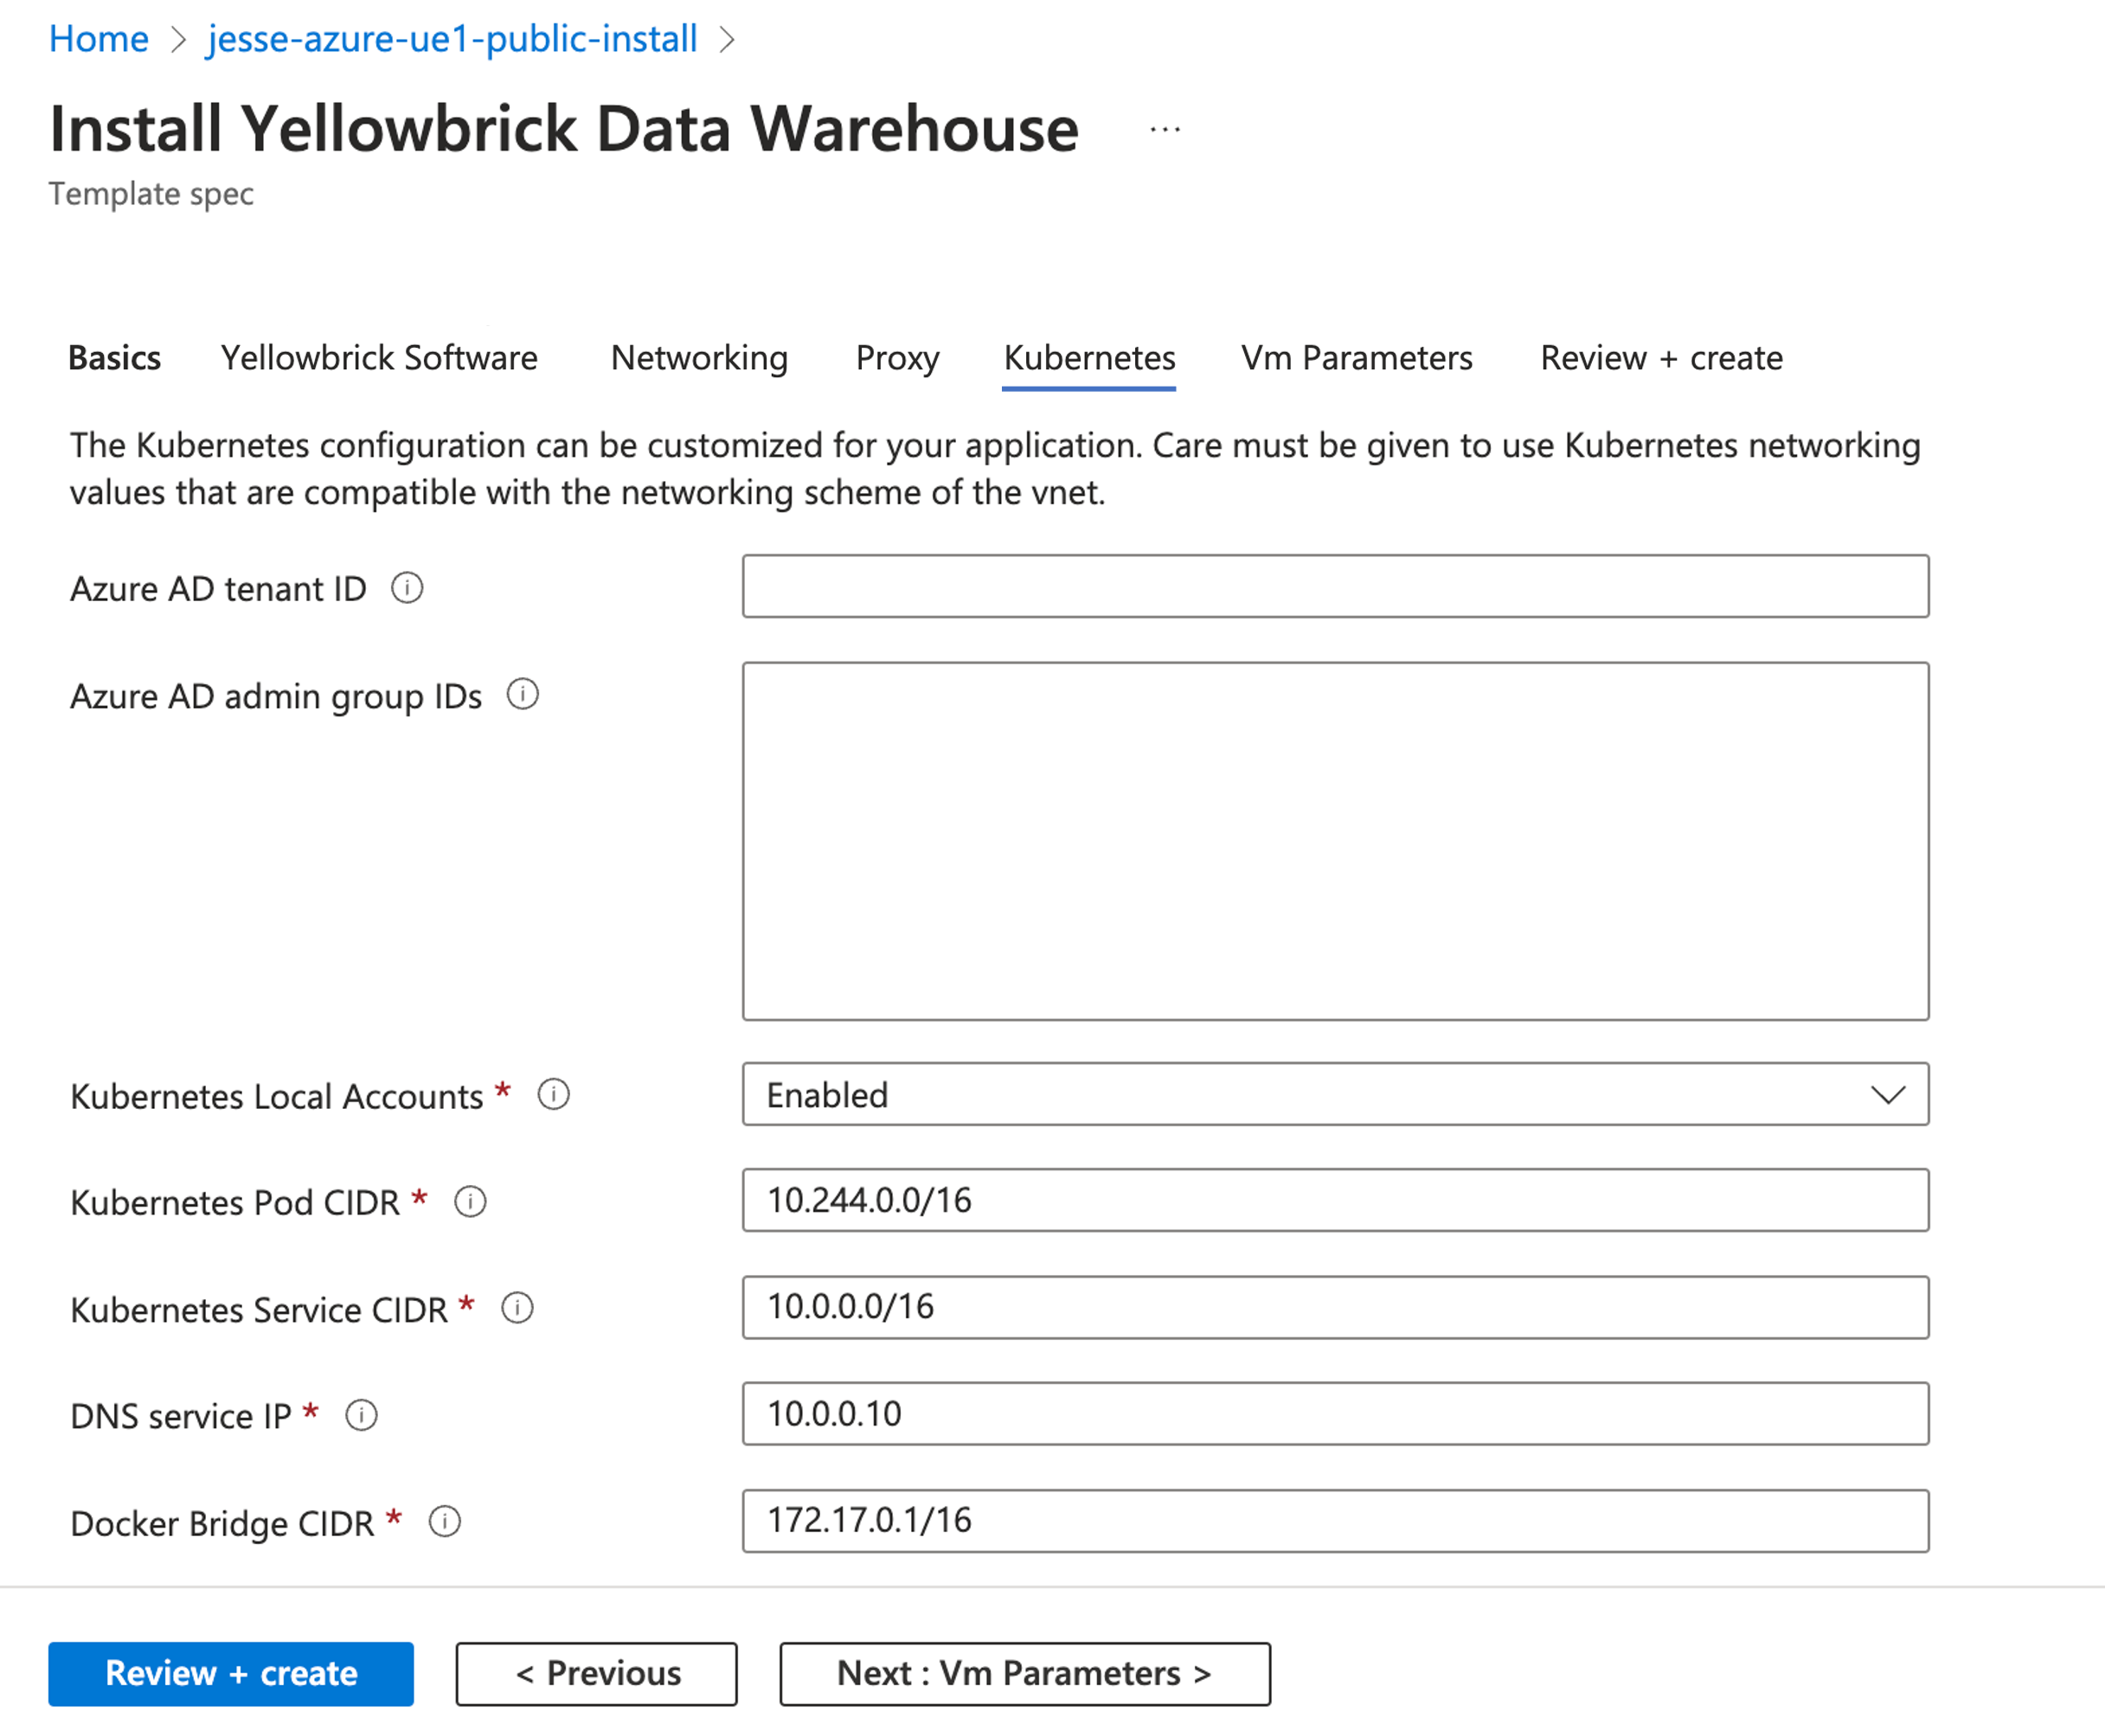Click the 'Docker Bridge CIDR' label
Viewport: 2105px width, 1736px height.
pyautogui.click(x=222, y=1523)
